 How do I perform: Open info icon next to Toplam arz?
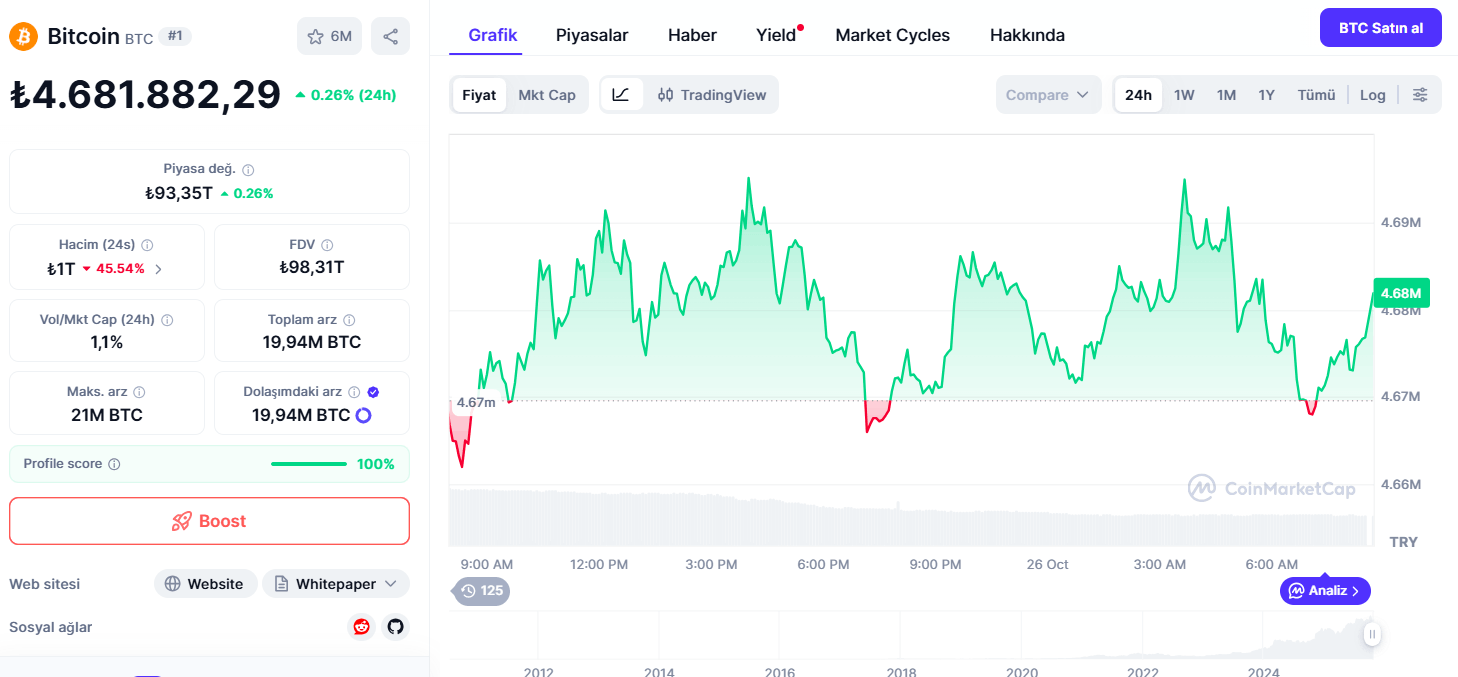(349, 320)
